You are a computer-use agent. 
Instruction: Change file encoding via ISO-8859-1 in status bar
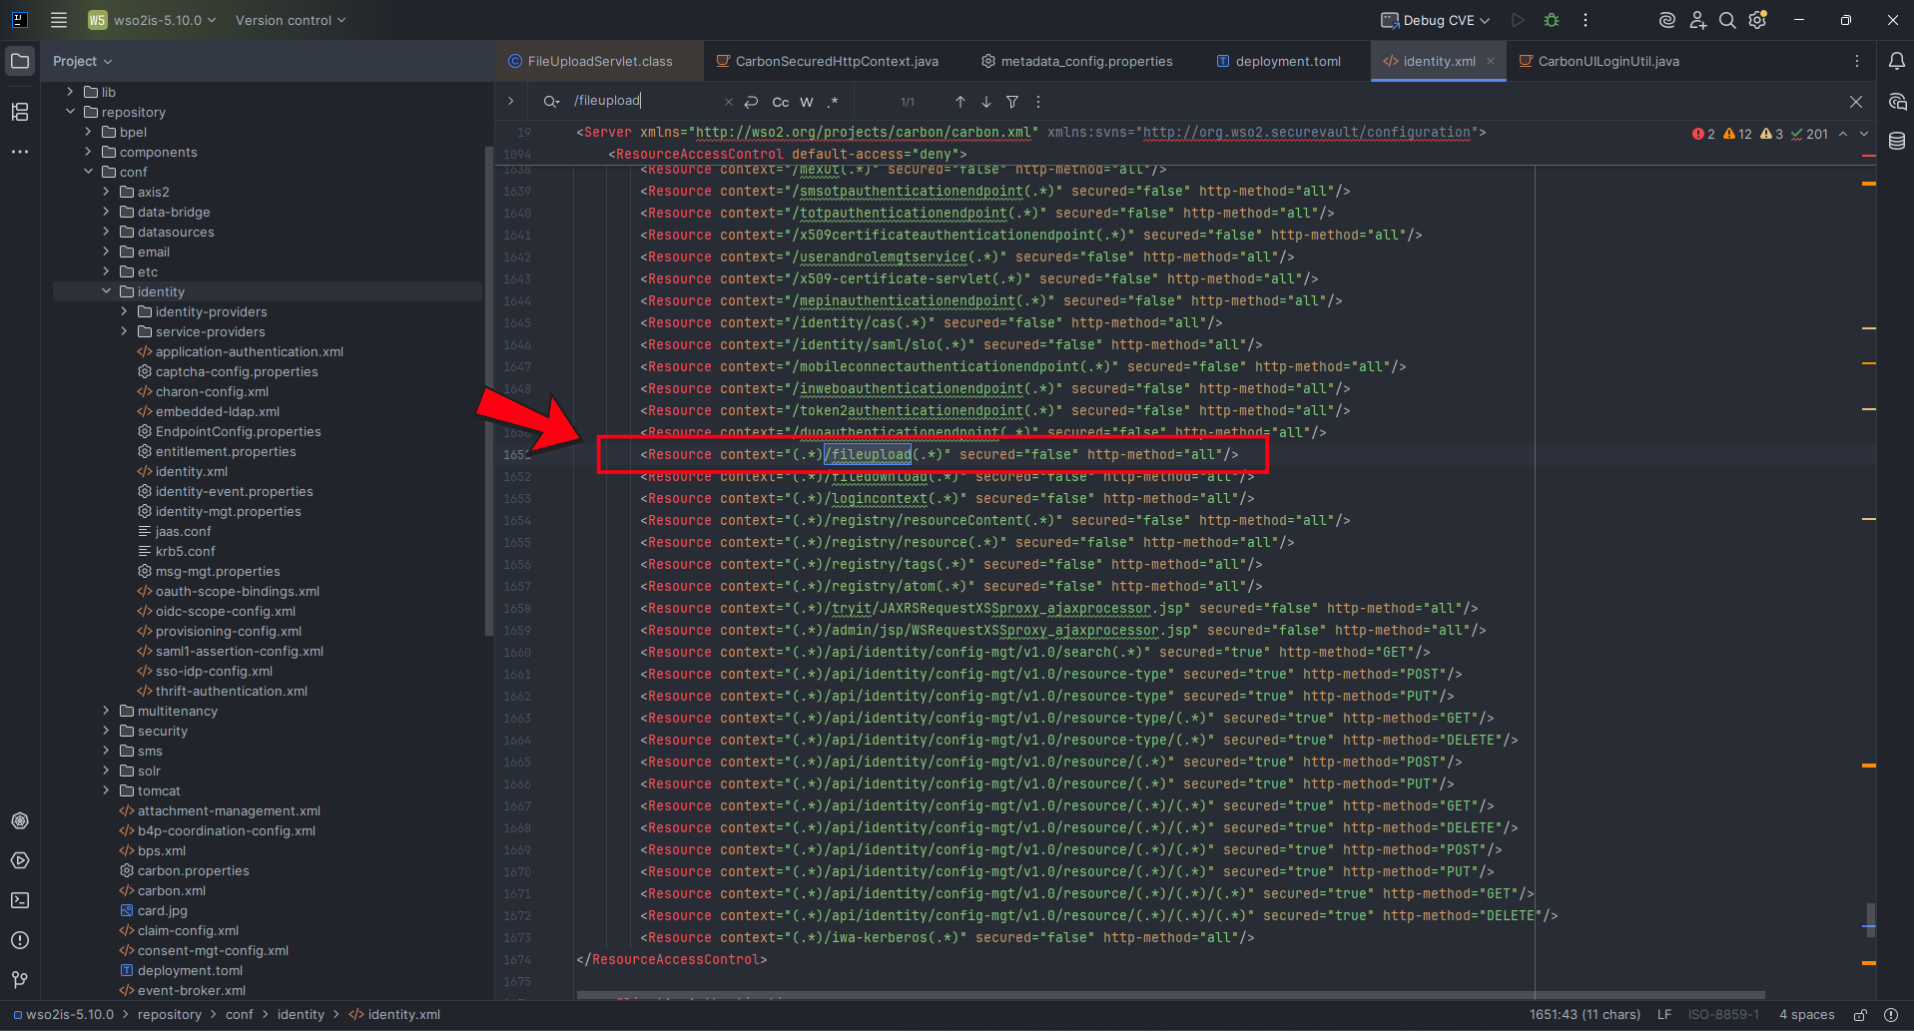click(x=1723, y=1014)
